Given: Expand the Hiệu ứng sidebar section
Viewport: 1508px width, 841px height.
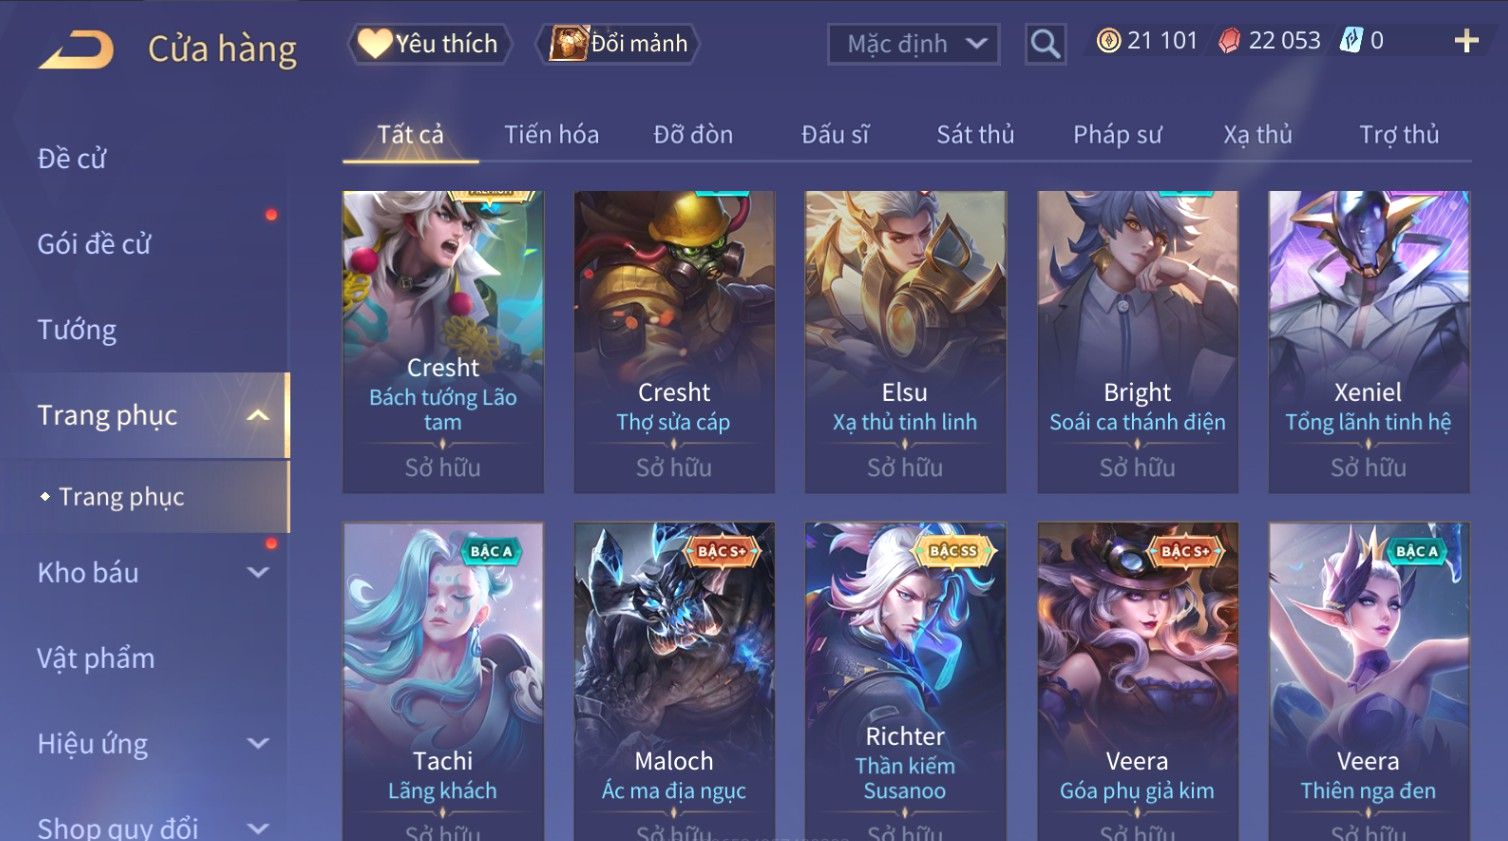Looking at the screenshot, I should tap(258, 744).
